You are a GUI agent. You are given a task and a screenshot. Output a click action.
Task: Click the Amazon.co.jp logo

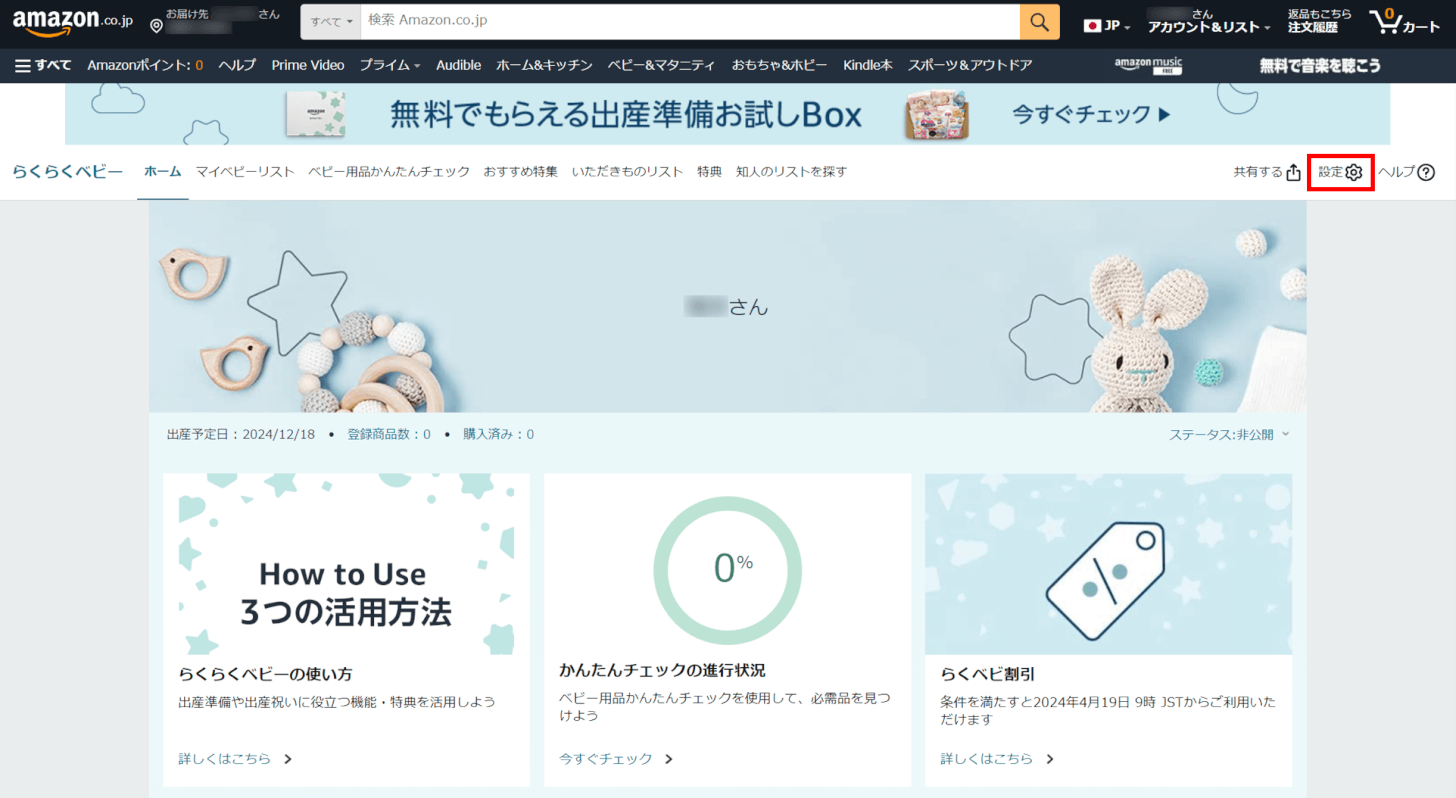73,21
